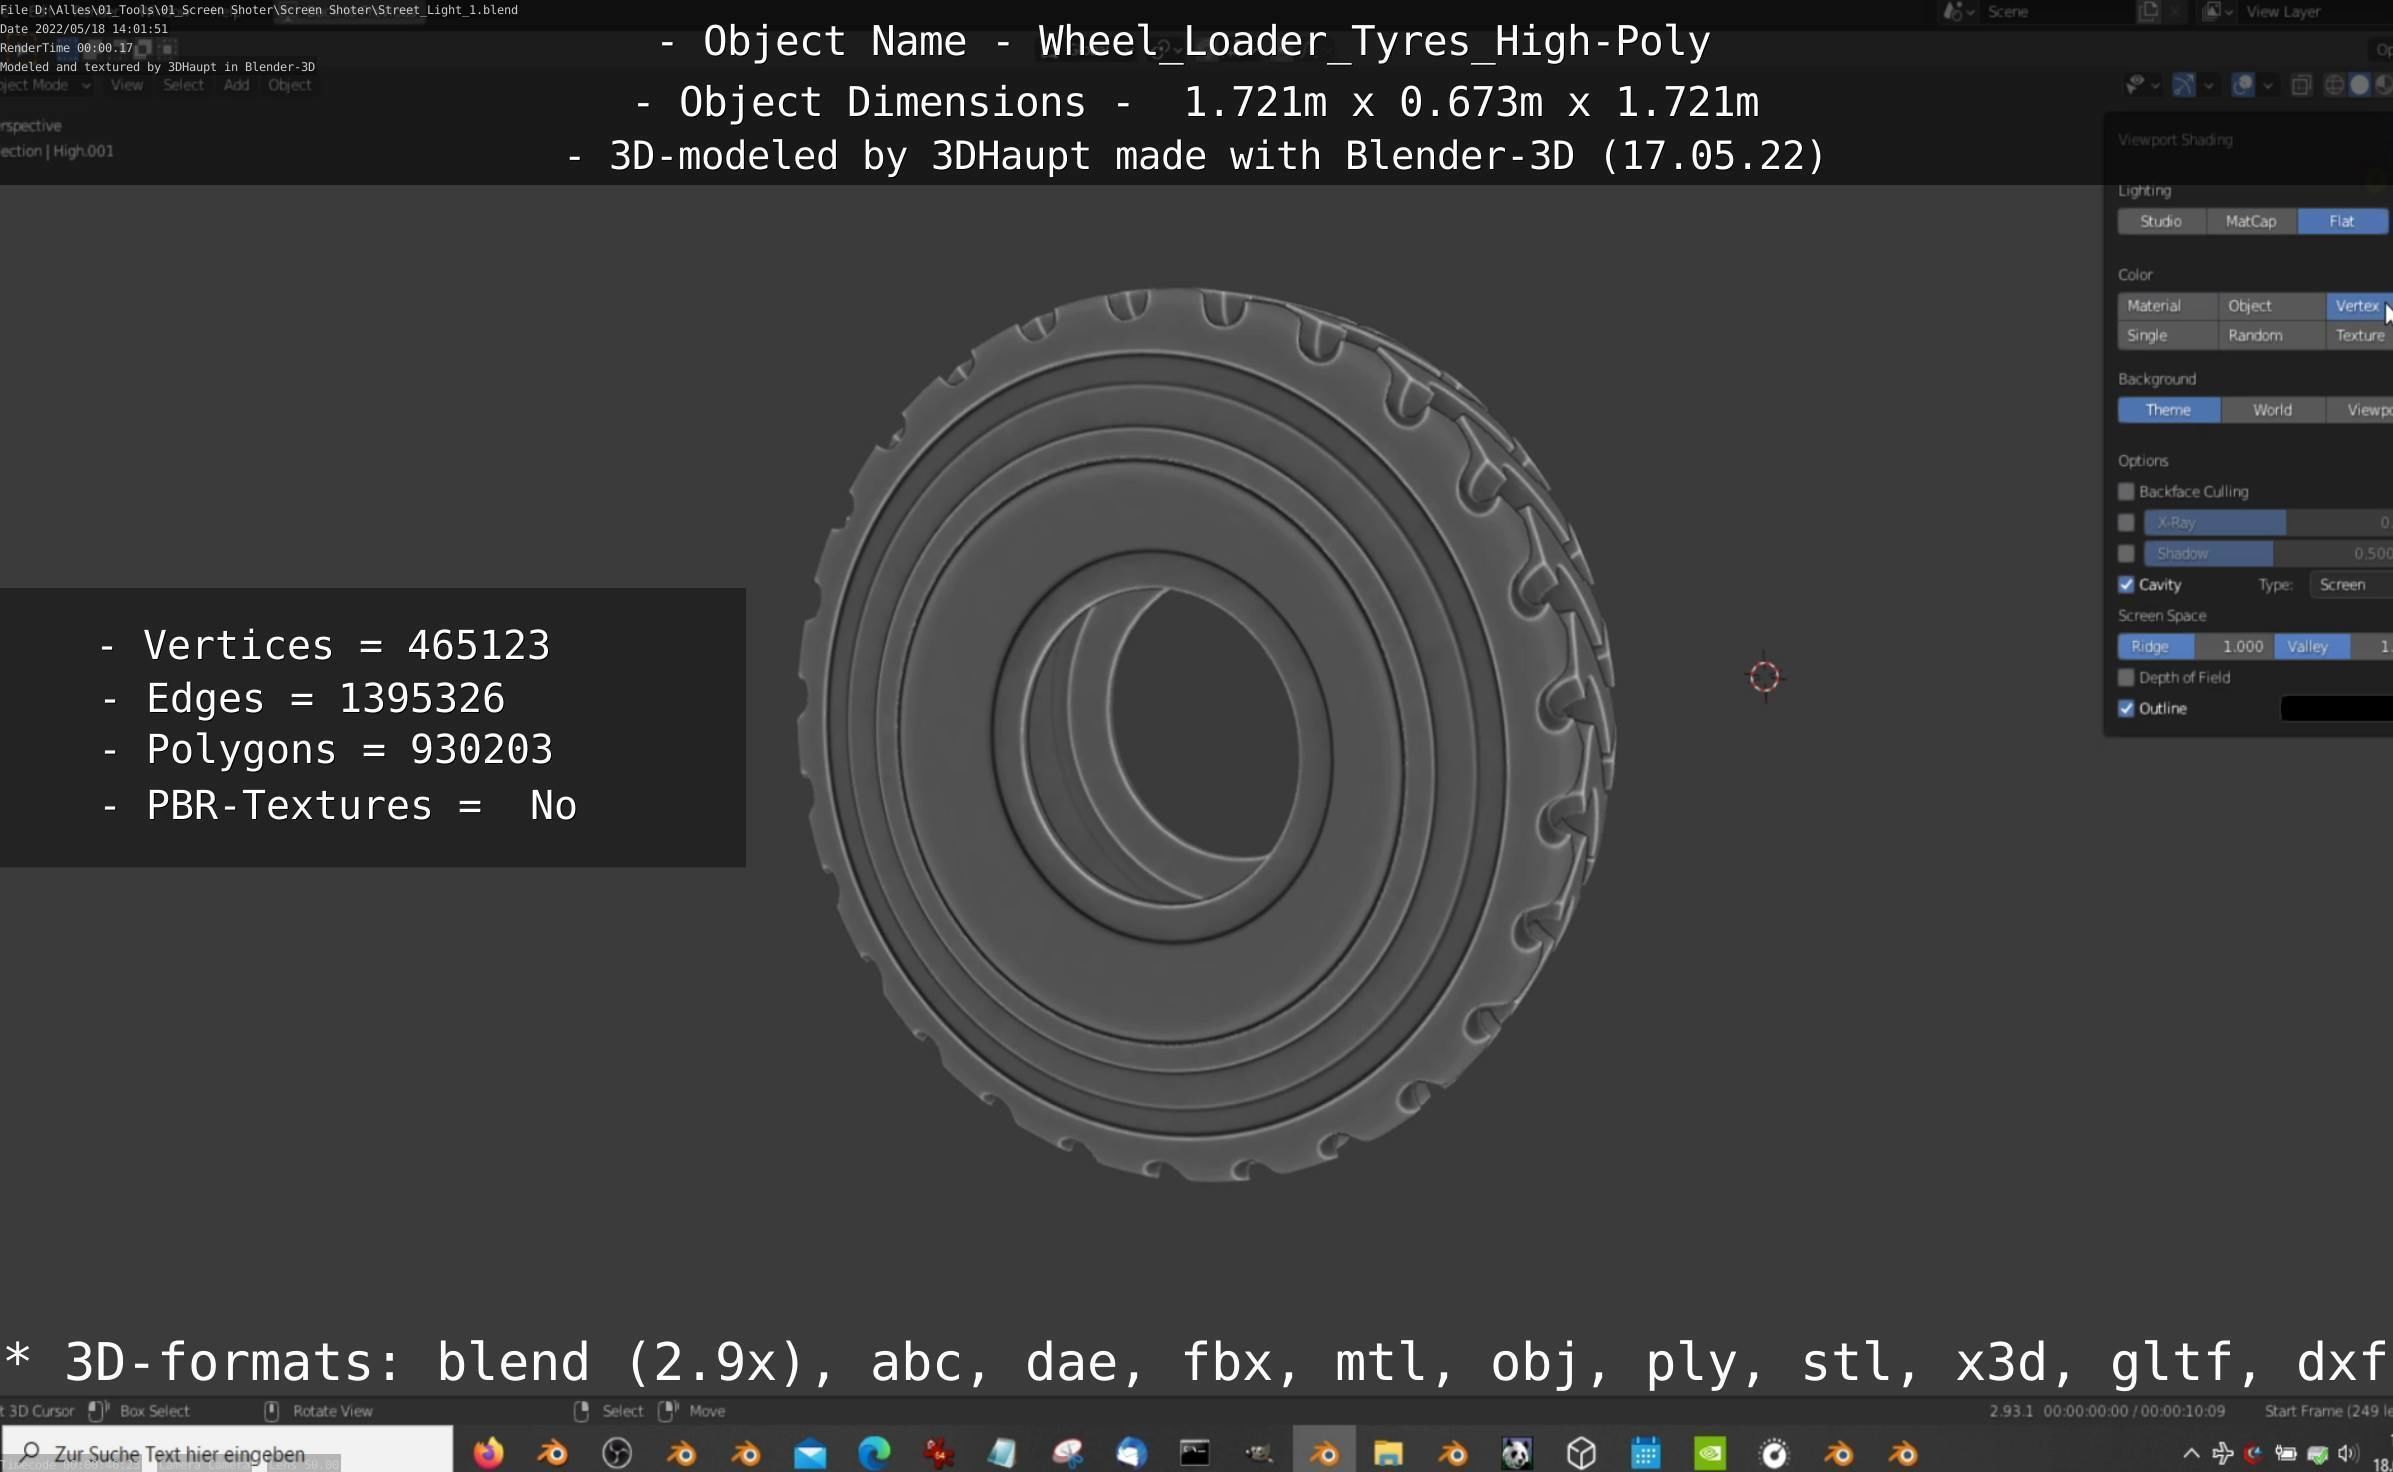The image size is (2393, 1472).
Task: Enable the Shadow checkbox
Action: 2126,553
